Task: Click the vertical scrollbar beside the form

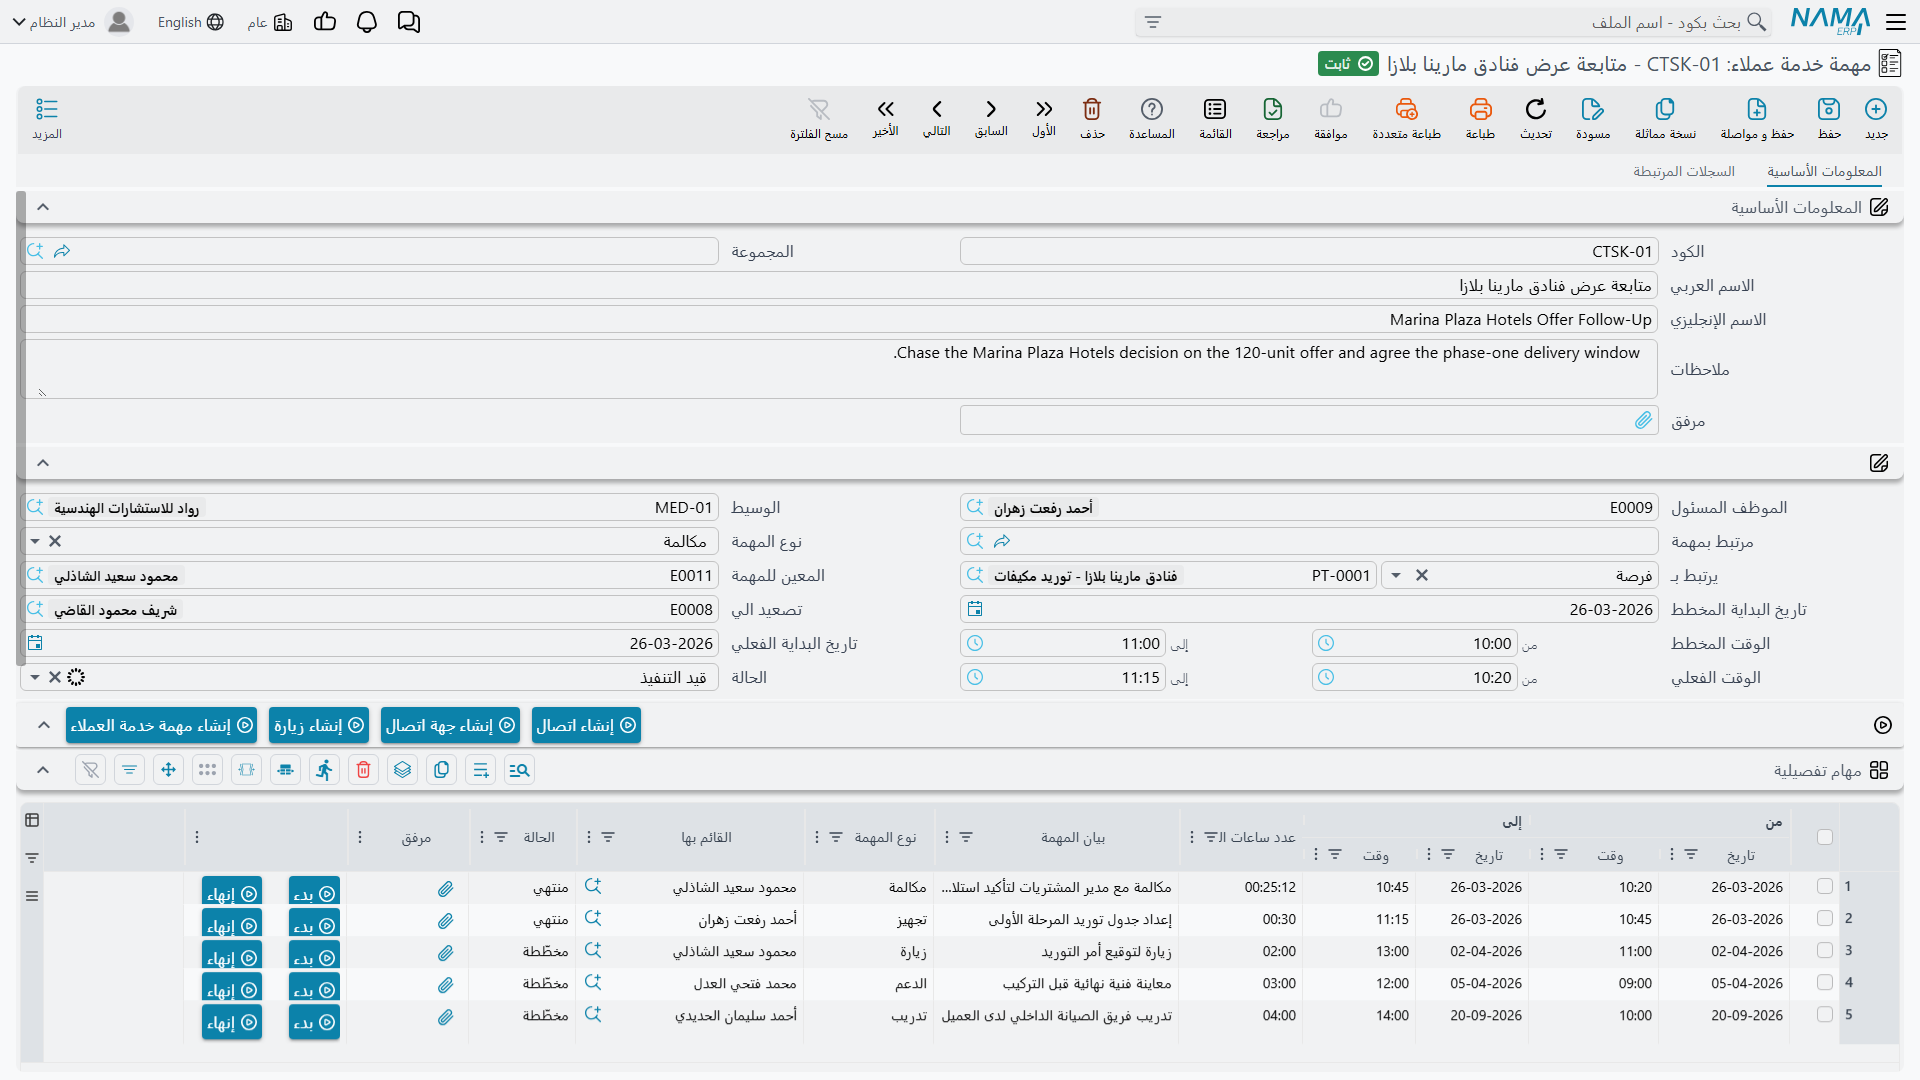Action: click(21, 428)
